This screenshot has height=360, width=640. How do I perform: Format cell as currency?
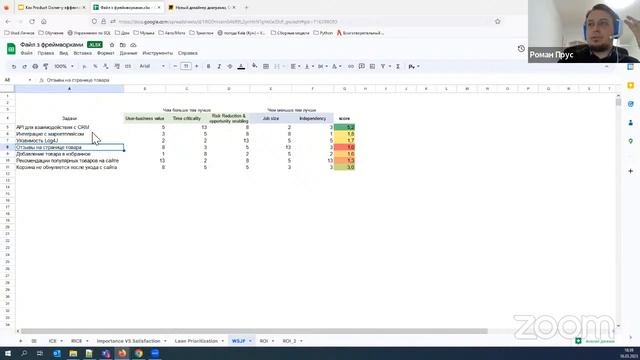click(84, 67)
